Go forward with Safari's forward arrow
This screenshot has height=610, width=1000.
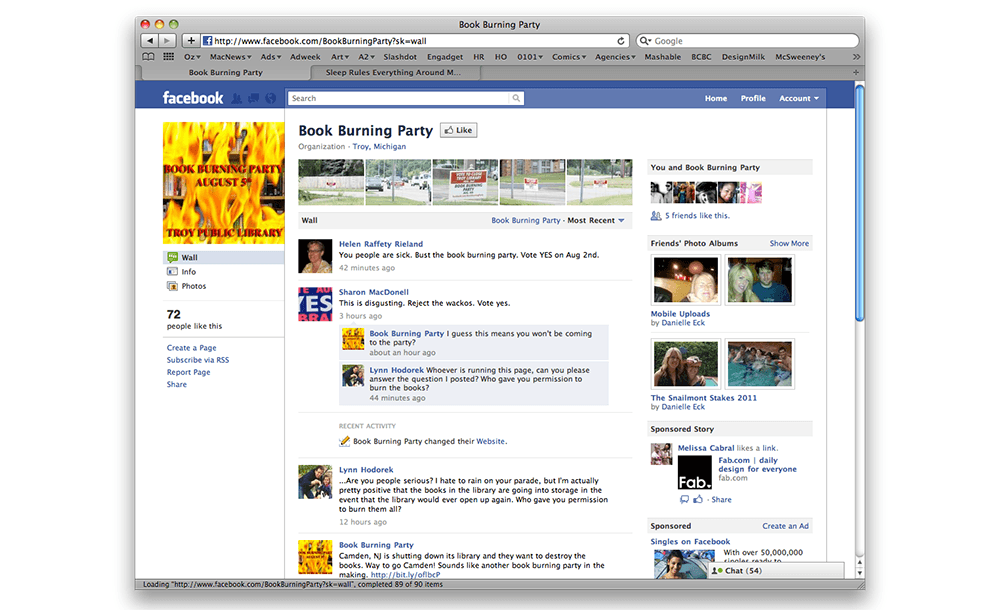pos(166,41)
